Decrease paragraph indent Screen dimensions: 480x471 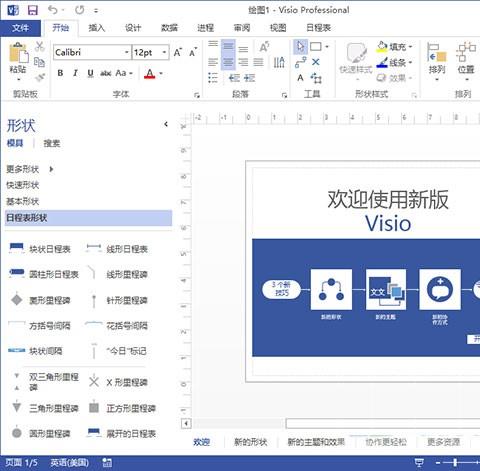pos(234,78)
